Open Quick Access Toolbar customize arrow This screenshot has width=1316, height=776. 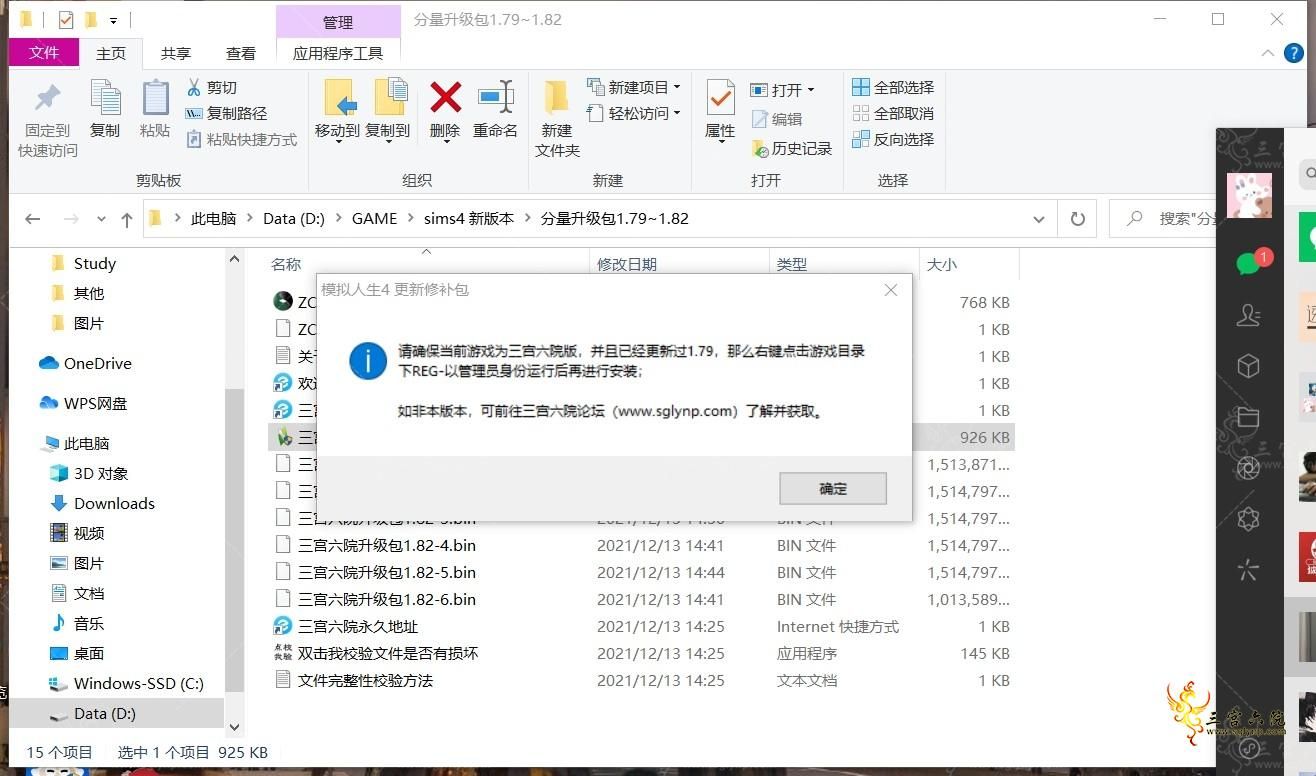coord(113,20)
